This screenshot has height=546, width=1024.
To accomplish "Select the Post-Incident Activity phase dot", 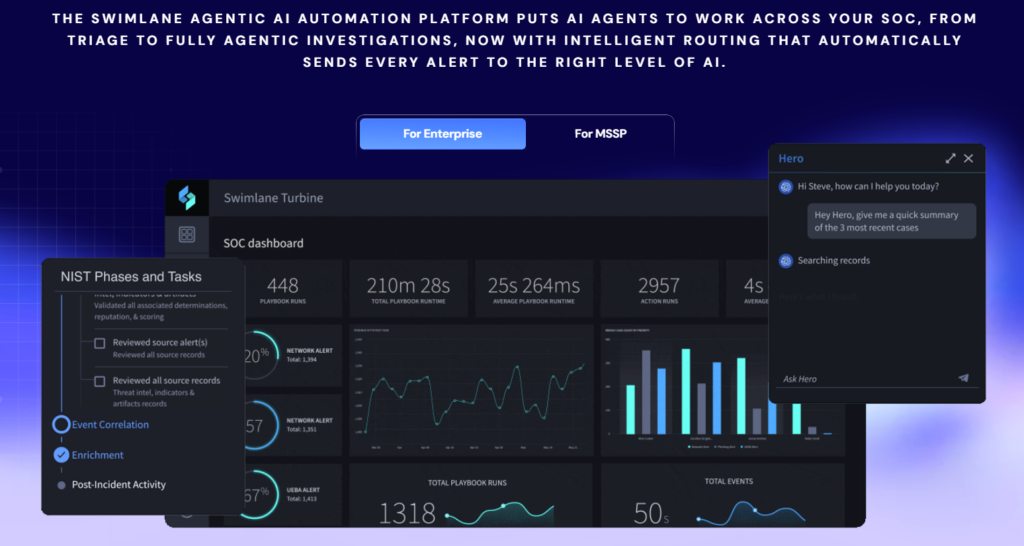I will coord(61,485).
